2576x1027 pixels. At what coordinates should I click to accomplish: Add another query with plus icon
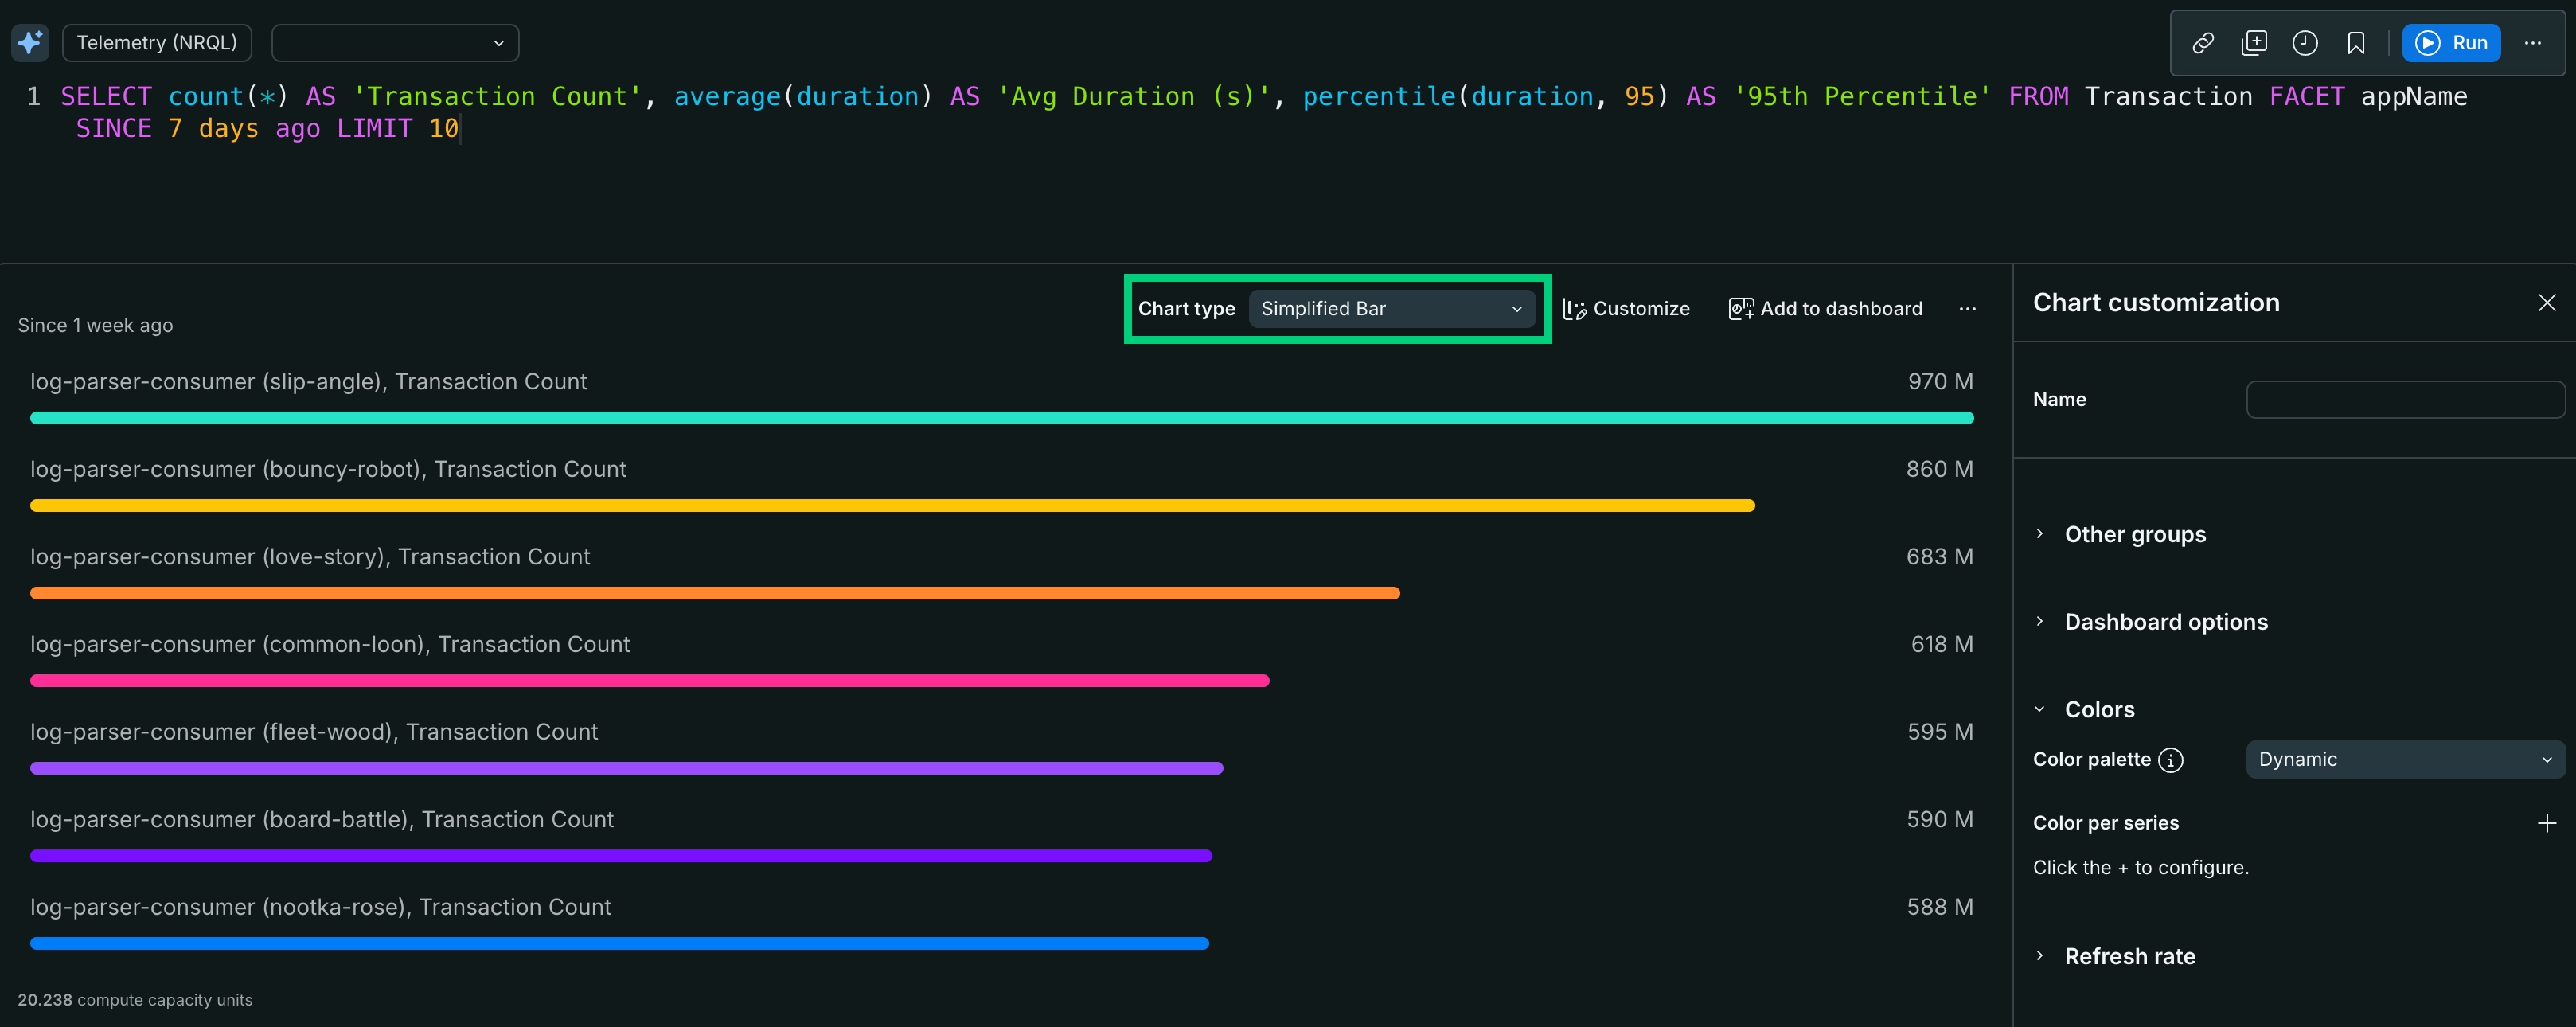pos(2254,43)
